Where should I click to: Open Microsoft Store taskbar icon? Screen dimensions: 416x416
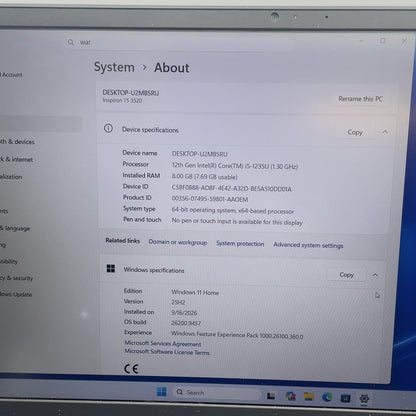tap(345, 398)
